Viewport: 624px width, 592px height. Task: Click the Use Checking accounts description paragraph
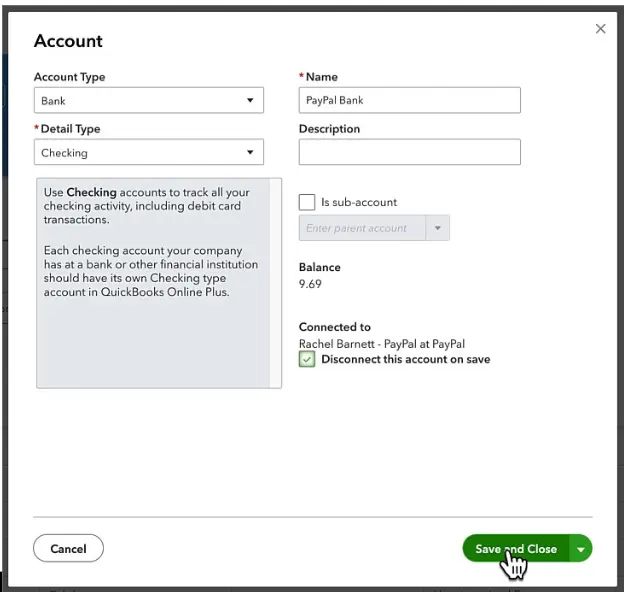coord(146,206)
